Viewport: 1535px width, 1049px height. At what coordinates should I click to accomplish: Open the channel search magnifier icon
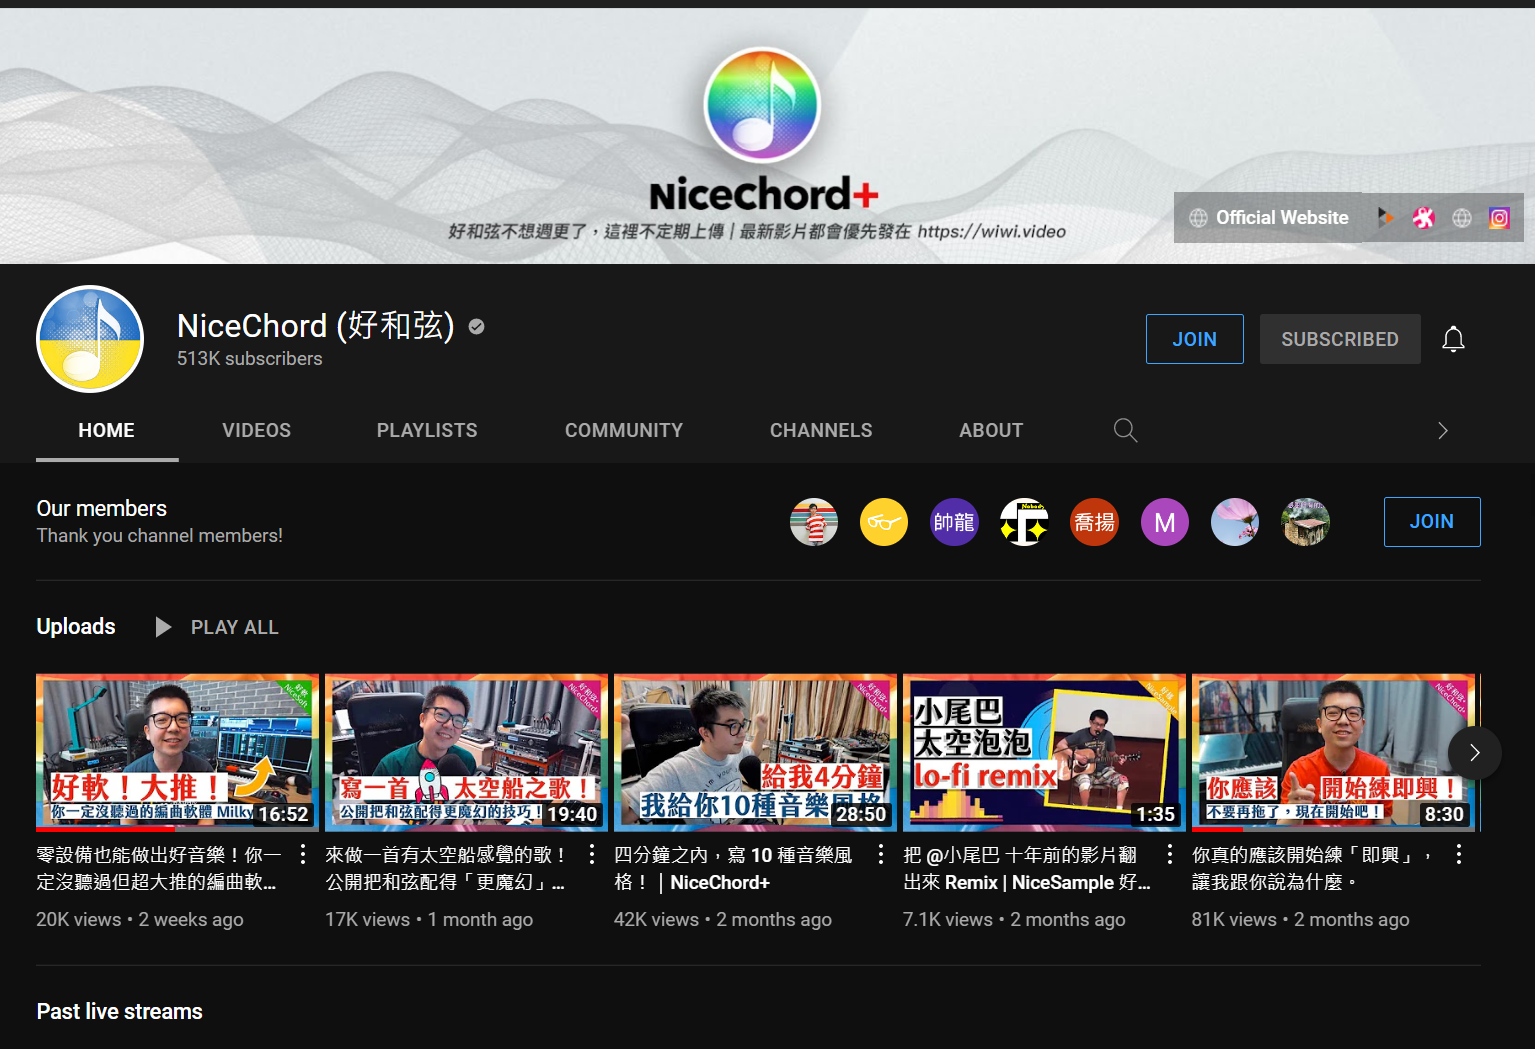click(x=1125, y=430)
